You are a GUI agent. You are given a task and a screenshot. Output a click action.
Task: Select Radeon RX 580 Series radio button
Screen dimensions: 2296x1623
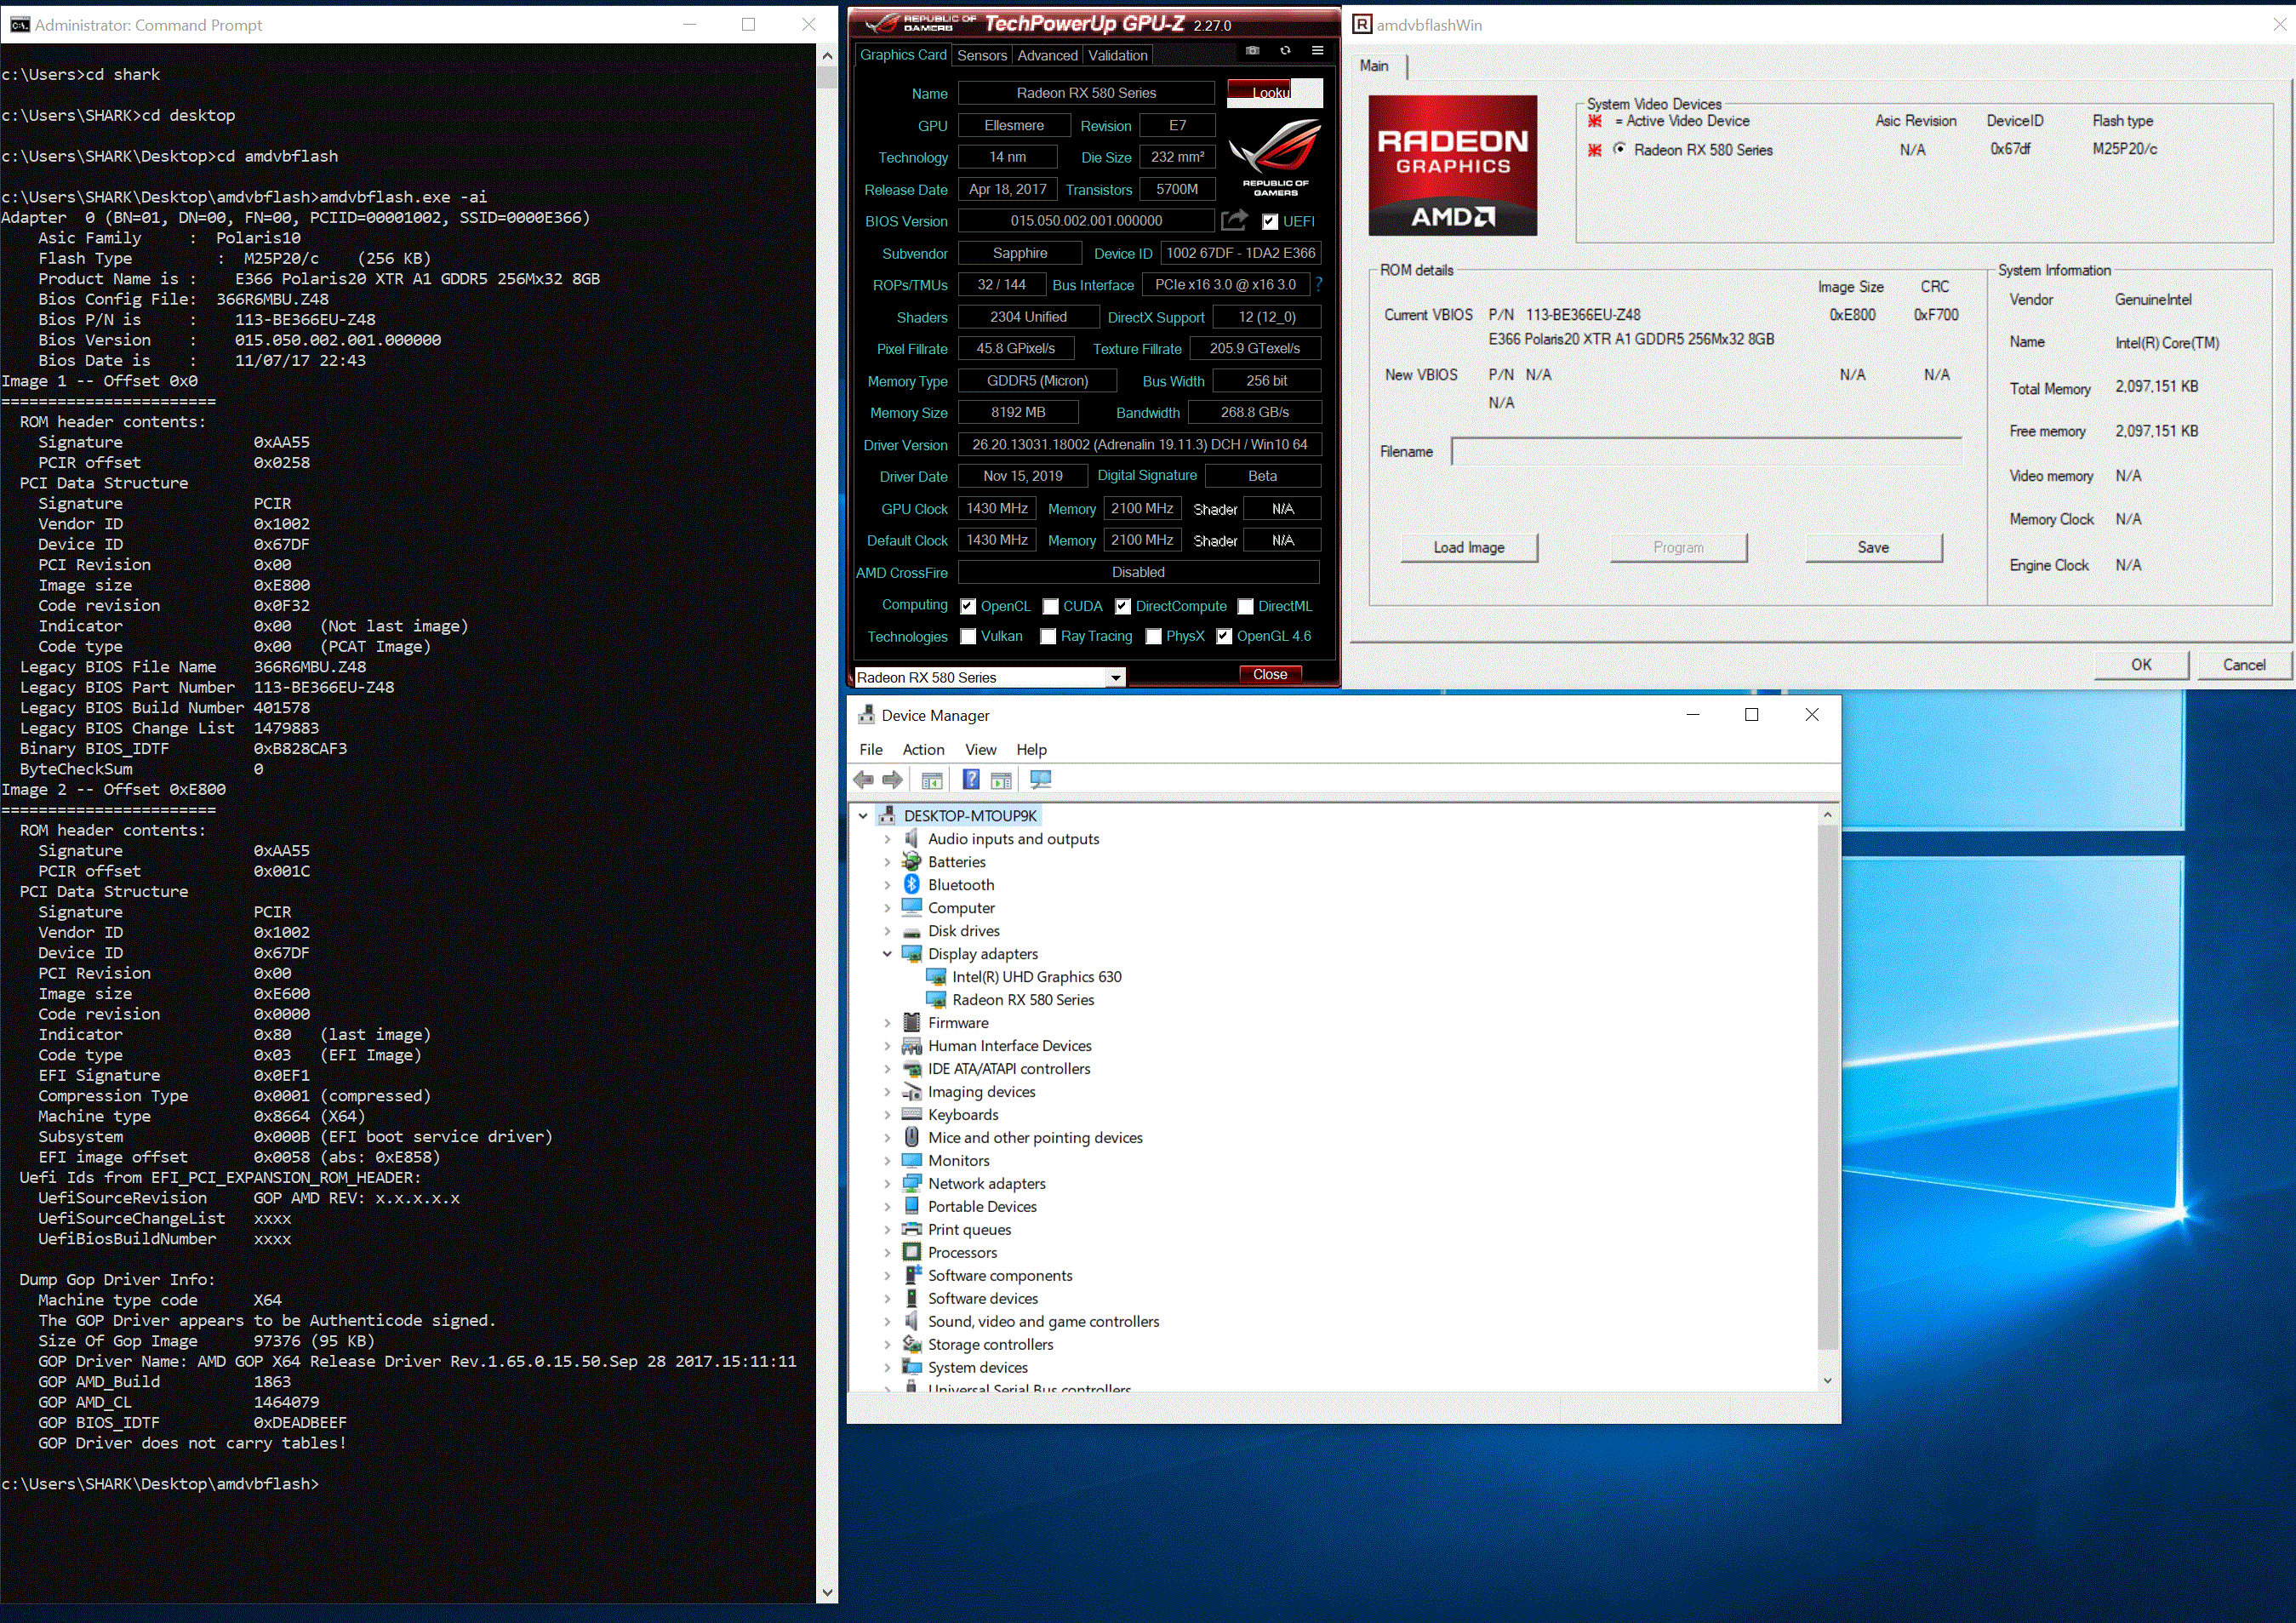pyautogui.click(x=1620, y=149)
